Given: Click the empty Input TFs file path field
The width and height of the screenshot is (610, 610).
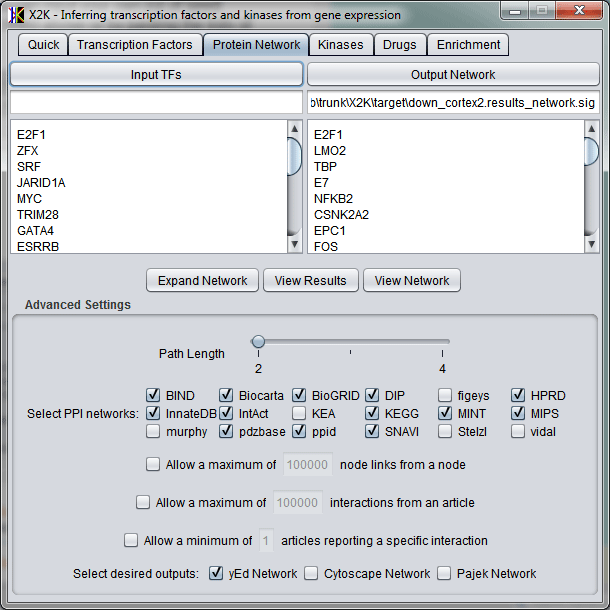Looking at the screenshot, I should tap(156, 102).
